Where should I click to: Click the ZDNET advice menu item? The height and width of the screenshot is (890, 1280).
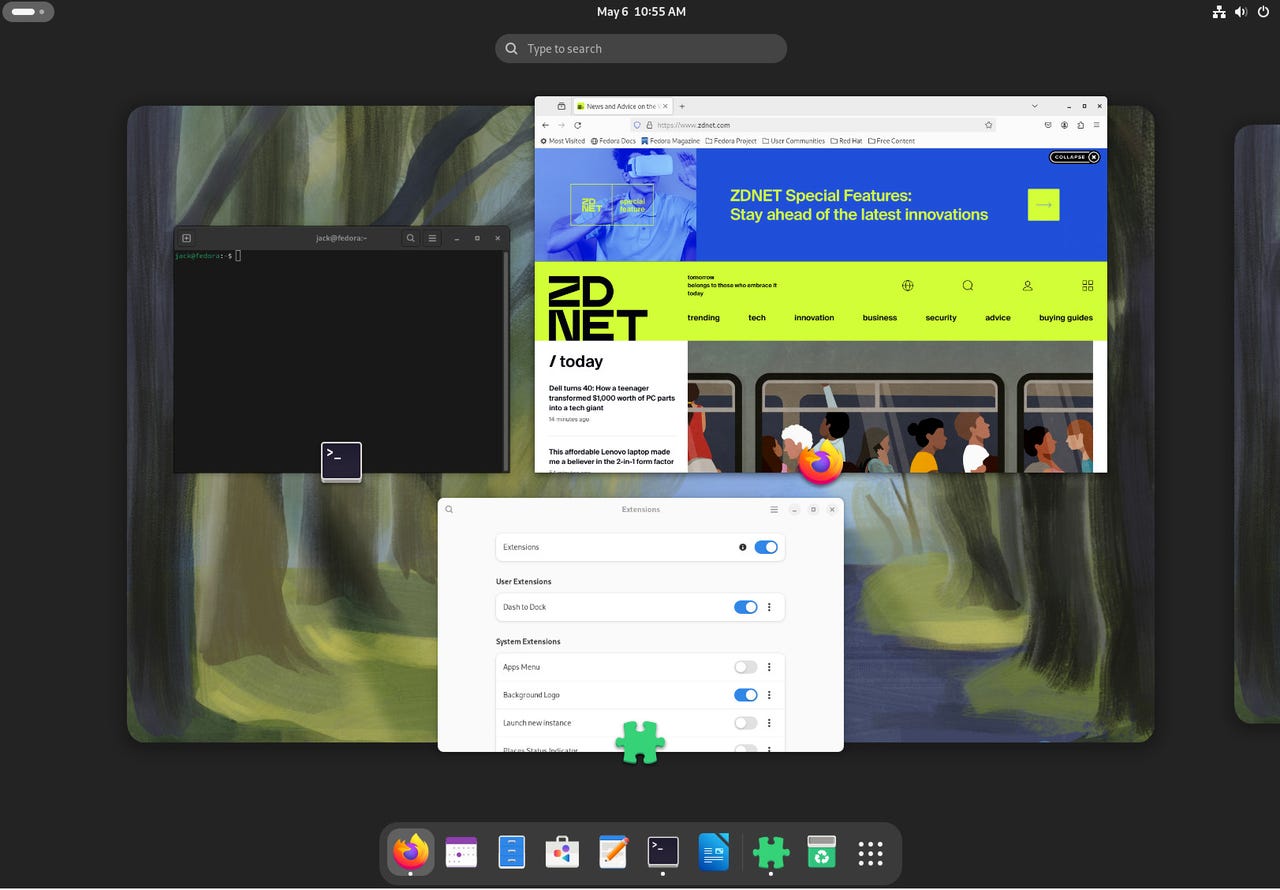click(x=998, y=318)
